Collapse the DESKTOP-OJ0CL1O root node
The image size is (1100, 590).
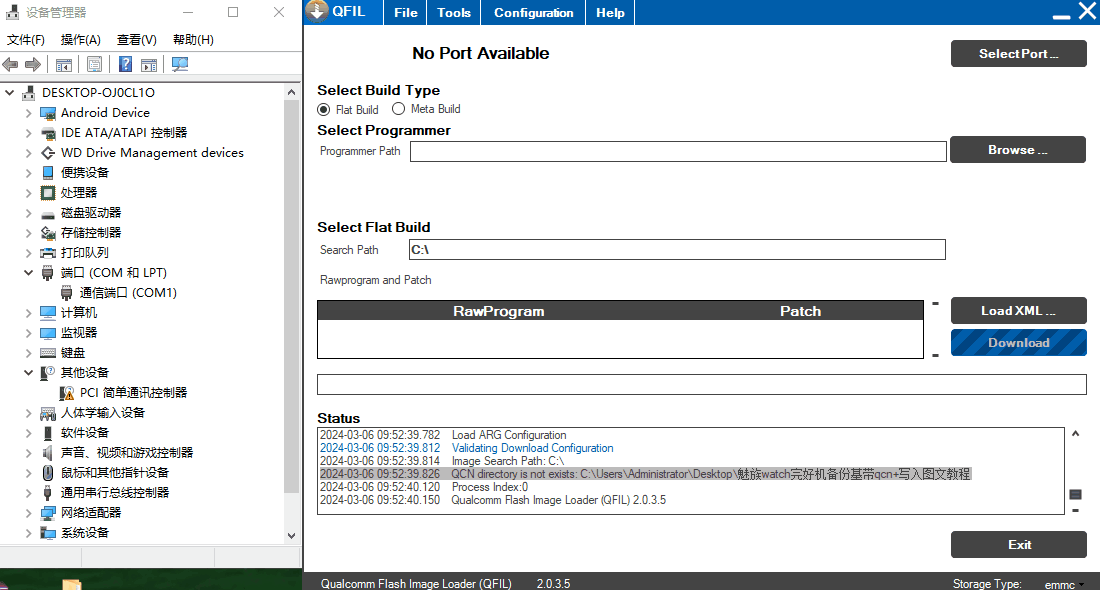pos(9,93)
